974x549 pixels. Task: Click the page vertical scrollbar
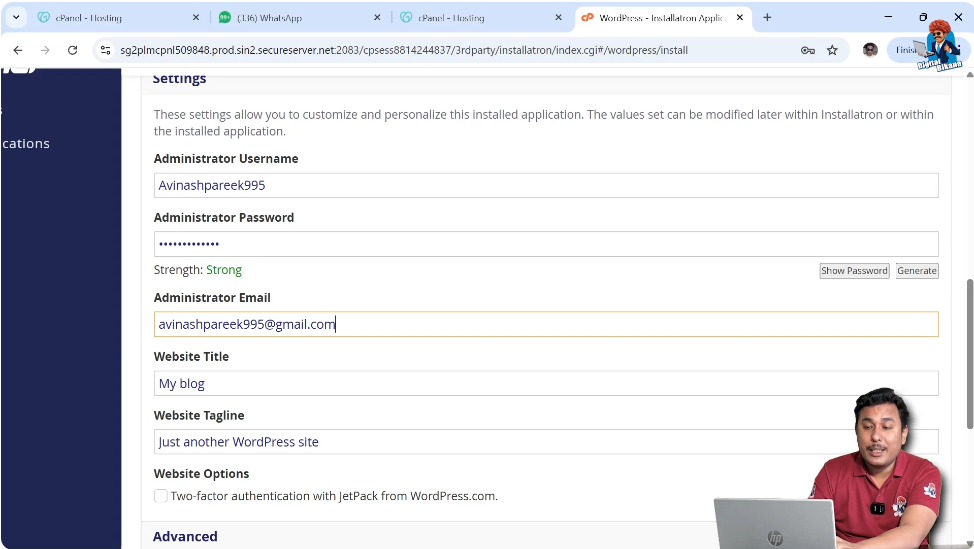[x=969, y=354]
